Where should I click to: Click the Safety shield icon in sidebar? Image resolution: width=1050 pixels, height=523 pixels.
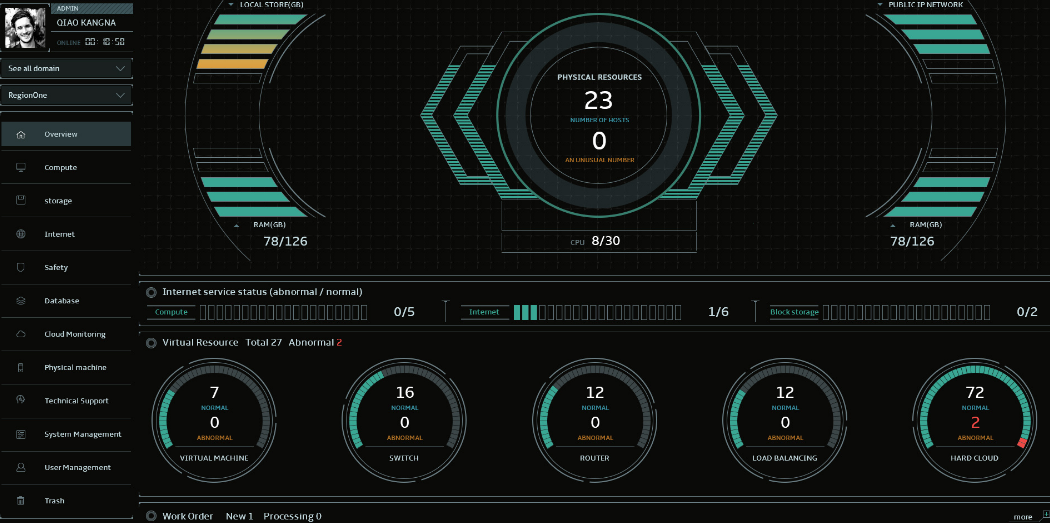point(21,268)
